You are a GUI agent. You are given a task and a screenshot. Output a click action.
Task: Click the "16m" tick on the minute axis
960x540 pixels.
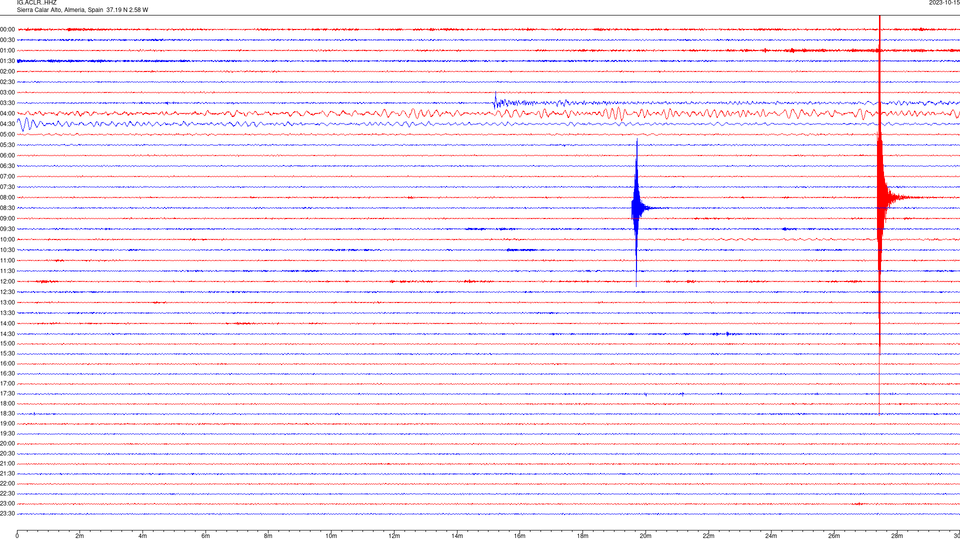click(520, 536)
